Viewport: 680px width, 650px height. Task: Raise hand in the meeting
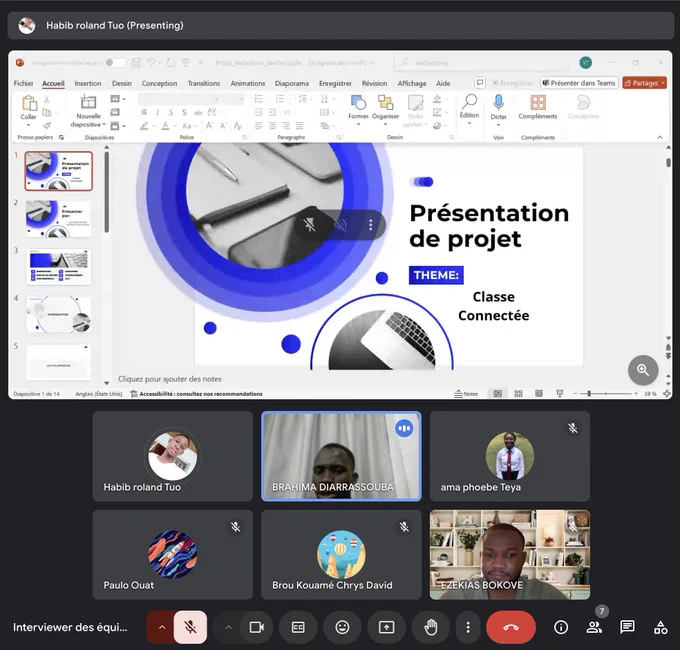(x=431, y=627)
